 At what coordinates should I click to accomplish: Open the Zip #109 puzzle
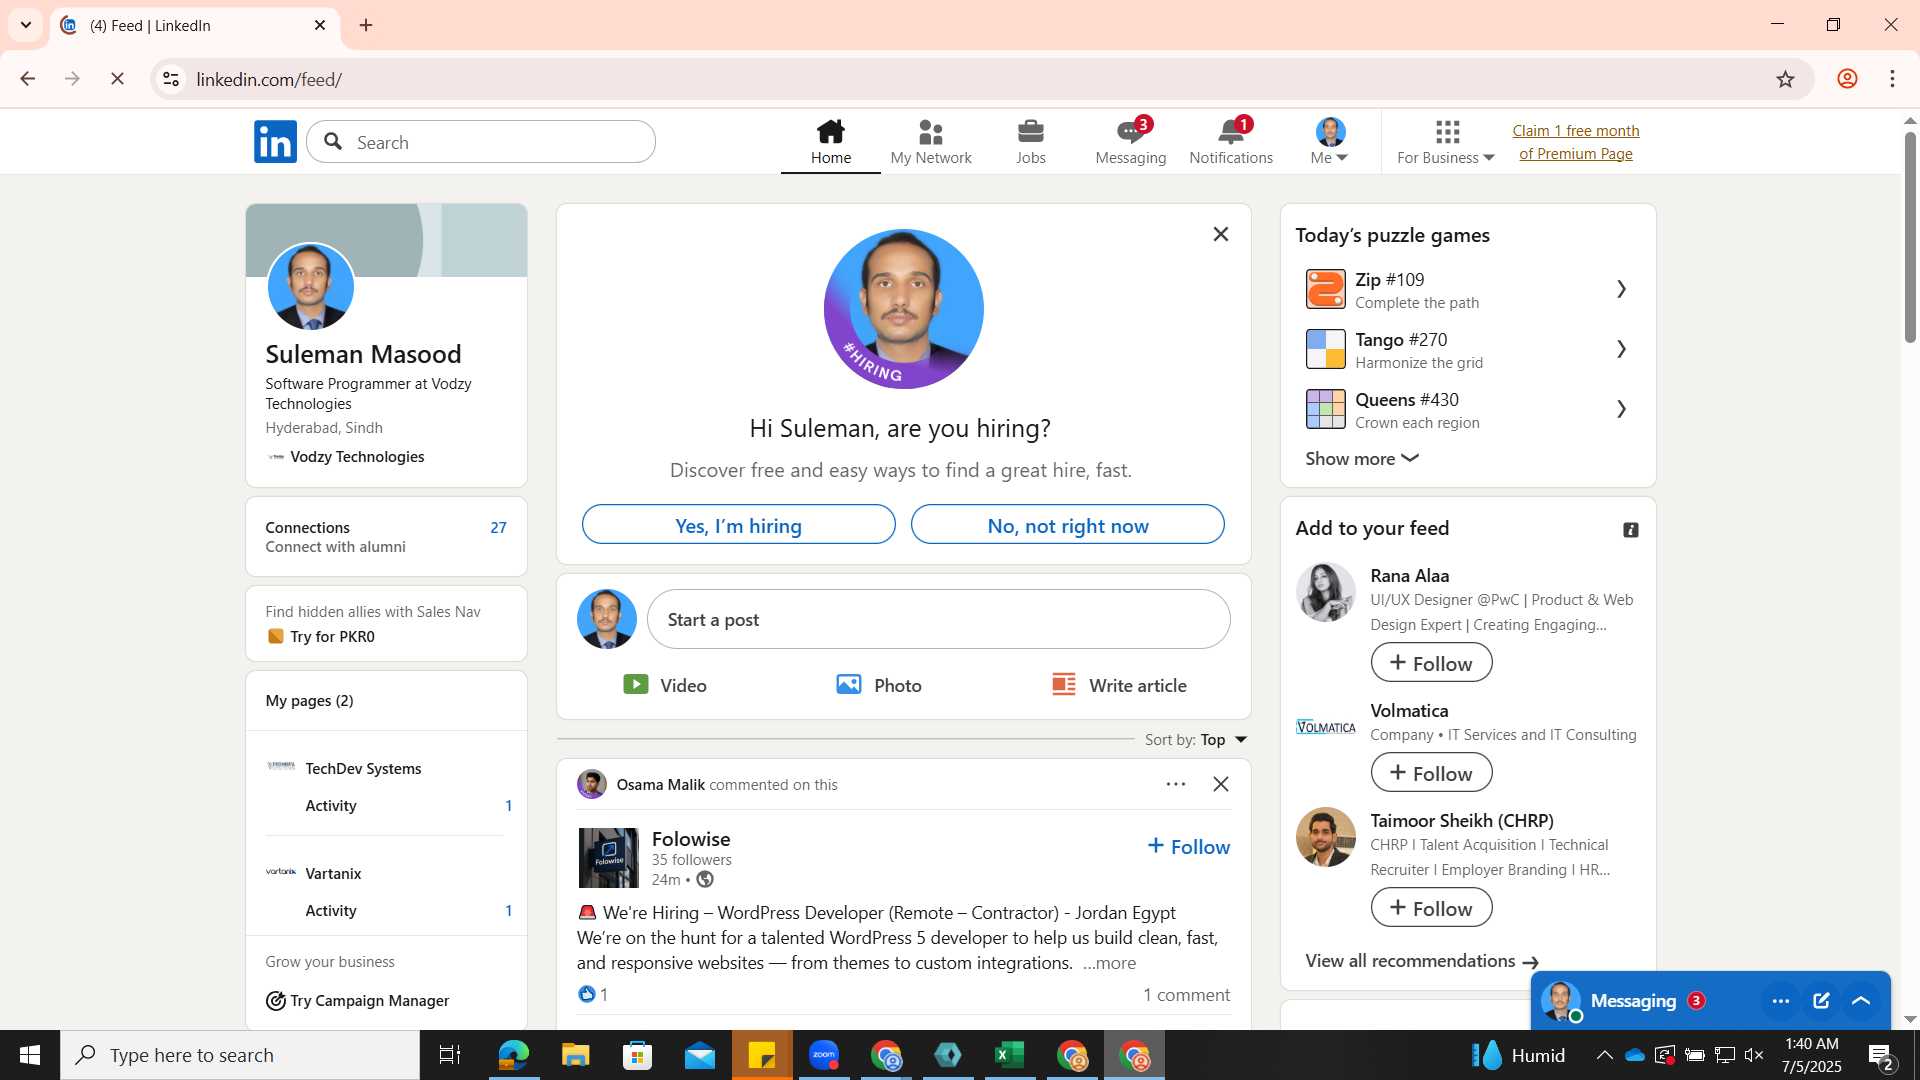1468,290
